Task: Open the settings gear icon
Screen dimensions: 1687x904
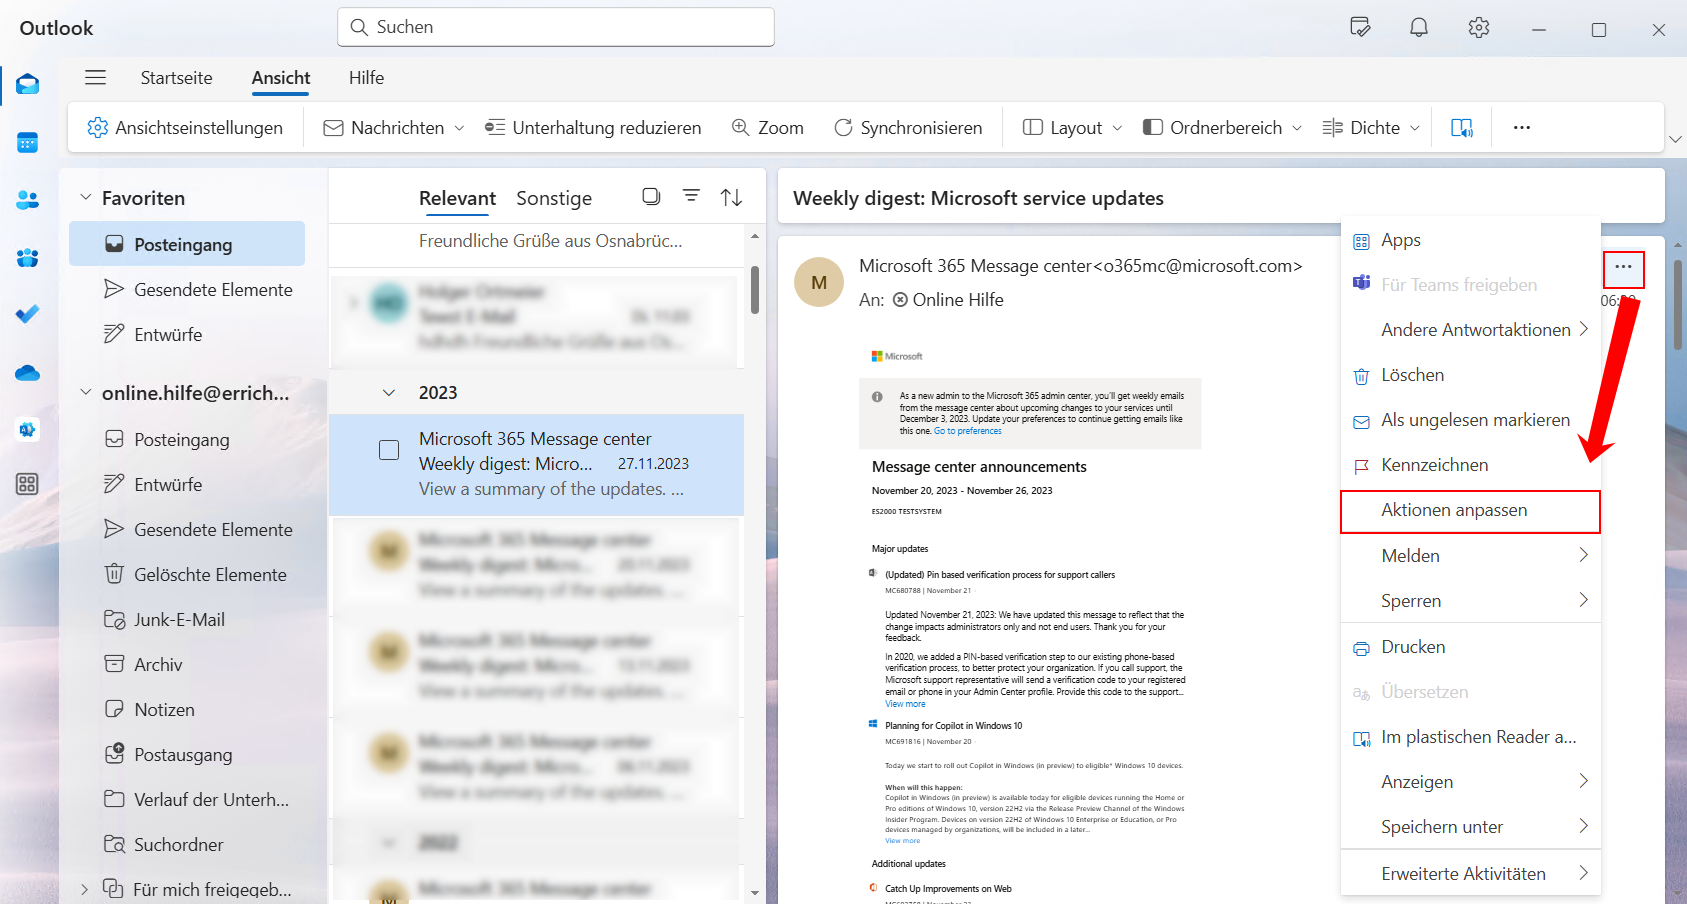Action: click(1479, 28)
